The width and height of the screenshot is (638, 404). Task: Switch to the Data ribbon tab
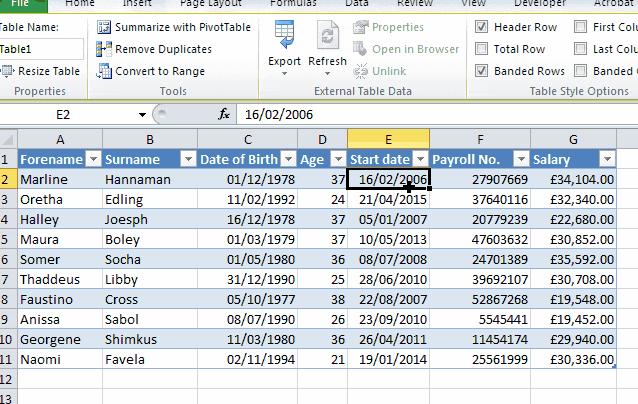pyautogui.click(x=357, y=4)
